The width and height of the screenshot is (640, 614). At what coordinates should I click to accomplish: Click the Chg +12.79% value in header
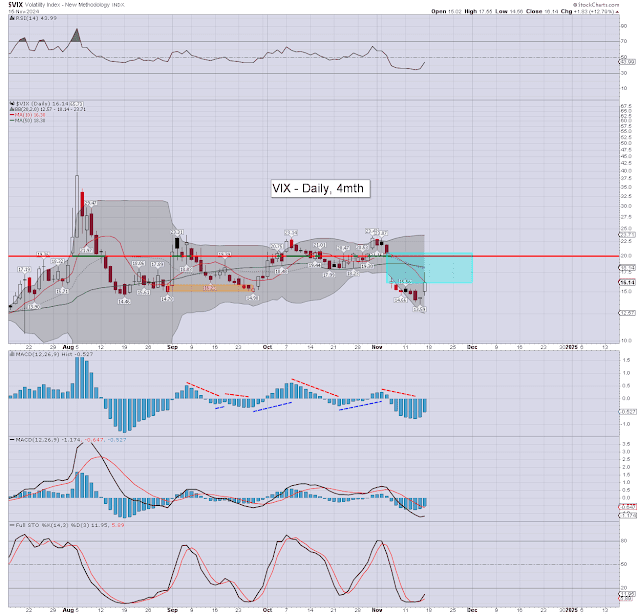pos(594,11)
